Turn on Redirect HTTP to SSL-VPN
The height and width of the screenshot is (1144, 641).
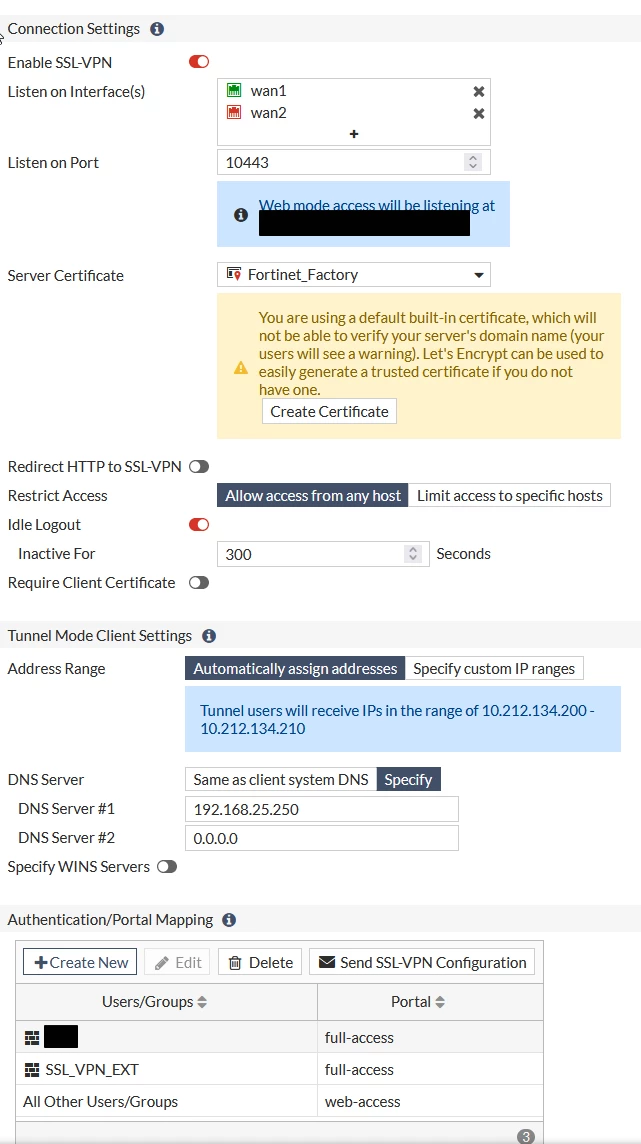click(x=199, y=466)
